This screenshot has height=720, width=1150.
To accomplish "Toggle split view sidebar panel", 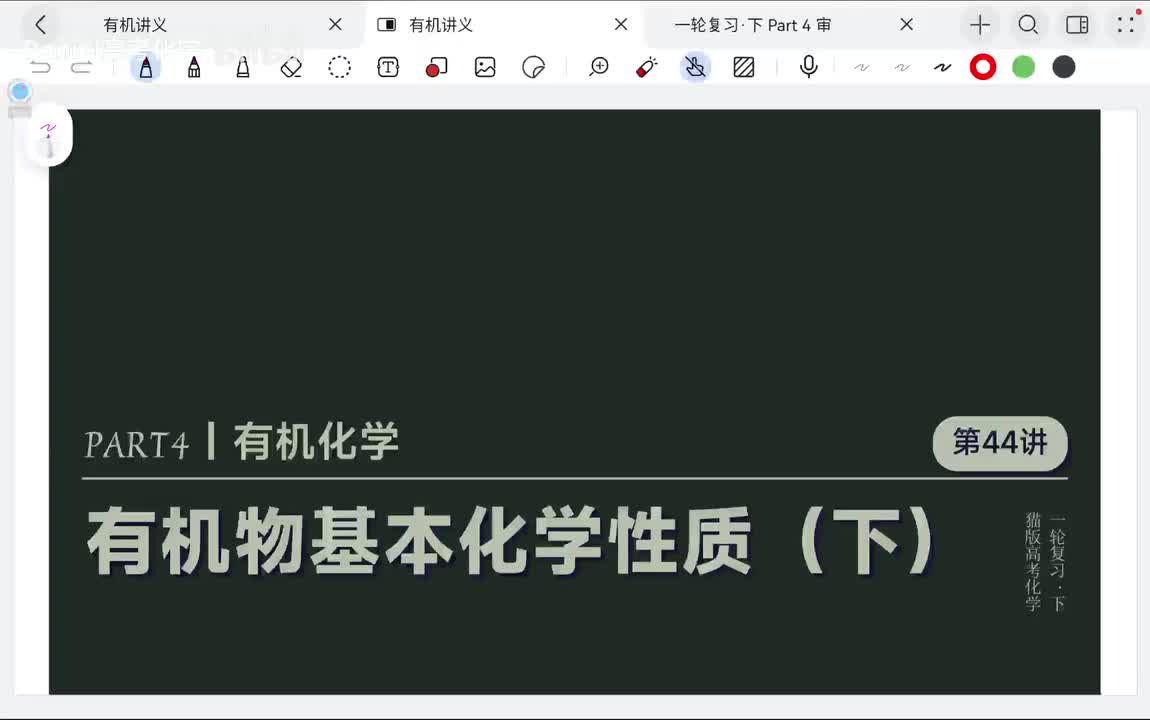I will pos(1077,25).
